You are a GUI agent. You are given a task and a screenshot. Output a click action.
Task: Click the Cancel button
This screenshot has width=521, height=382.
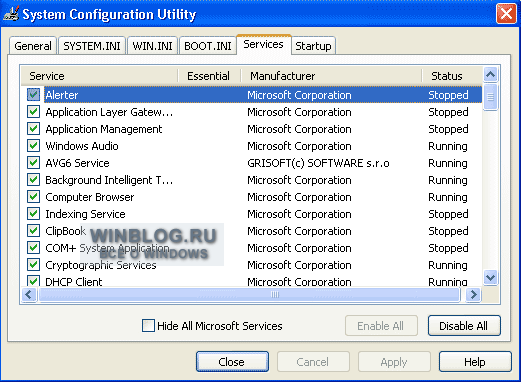[x=313, y=362]
